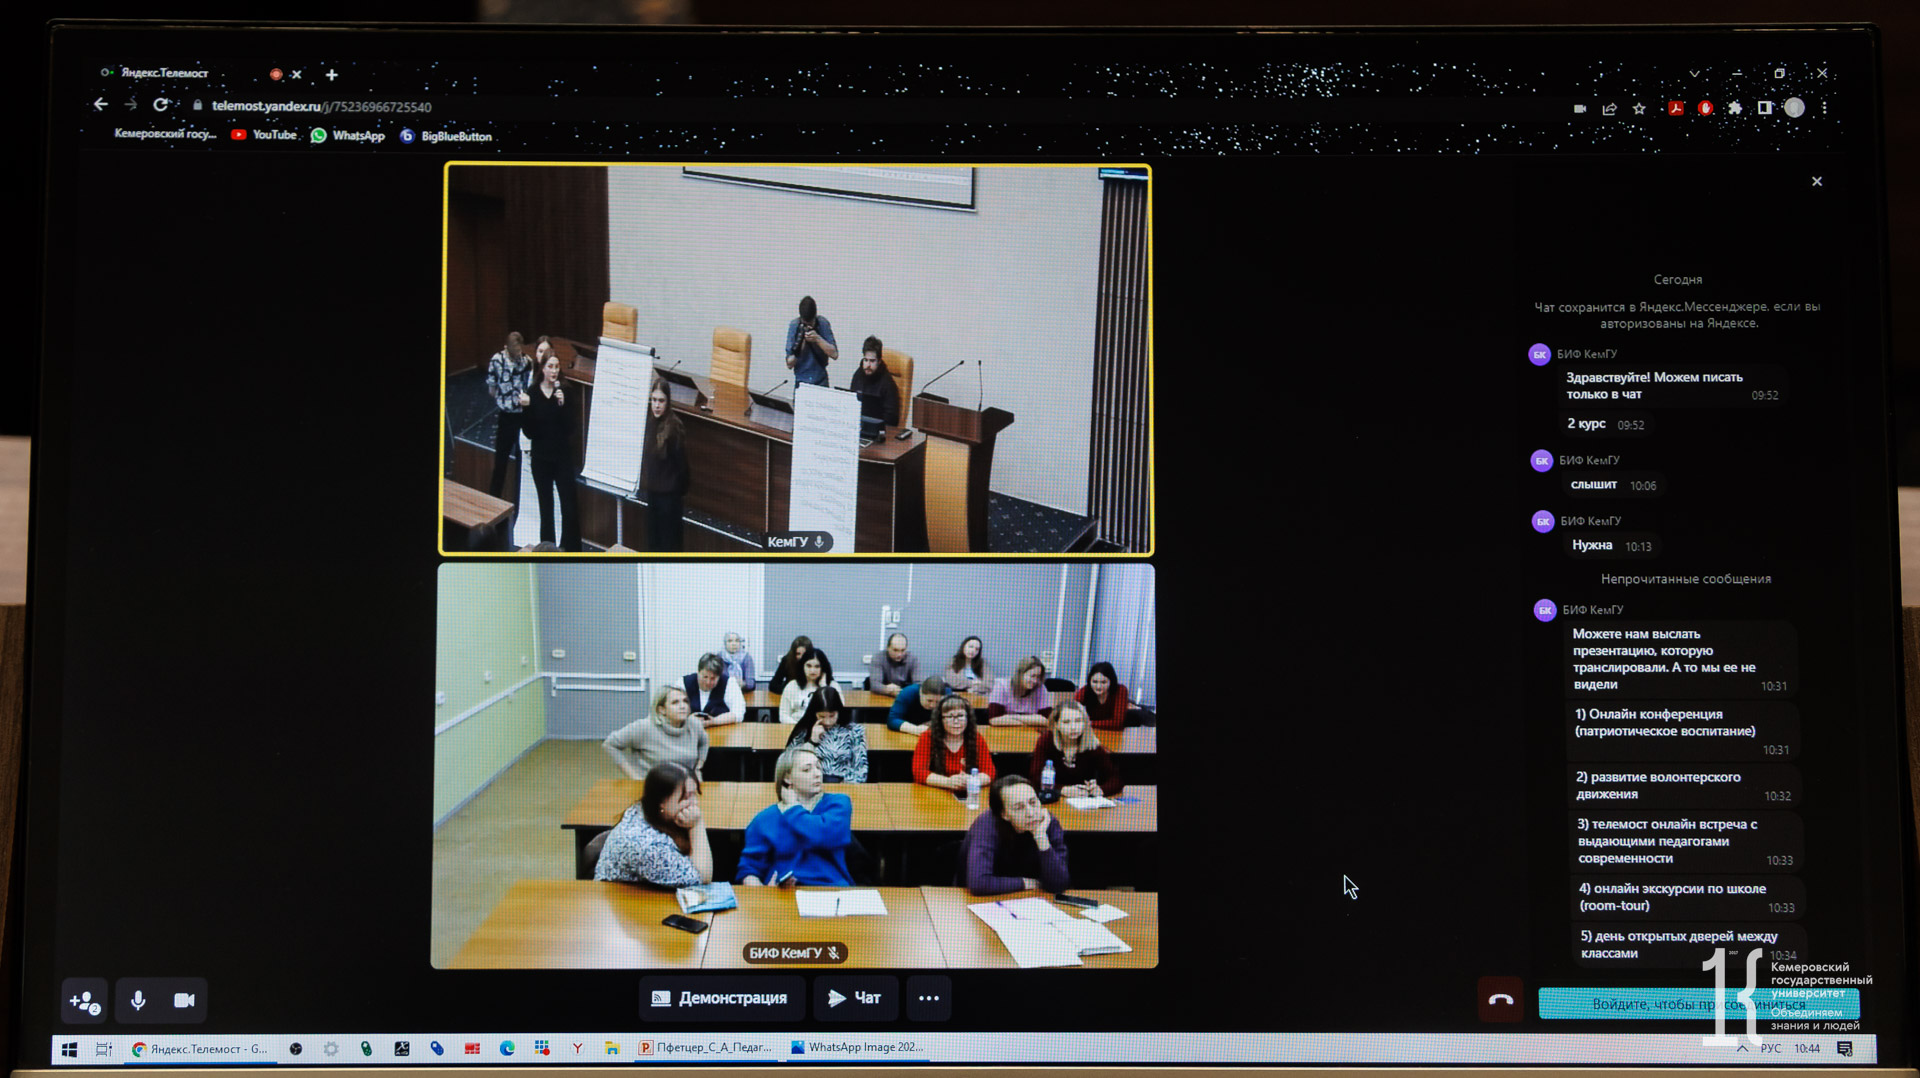Select the БИФ КемГУ video tile
The height and width of the screenshot is (1078, 1920).
[x=795, y=765]
